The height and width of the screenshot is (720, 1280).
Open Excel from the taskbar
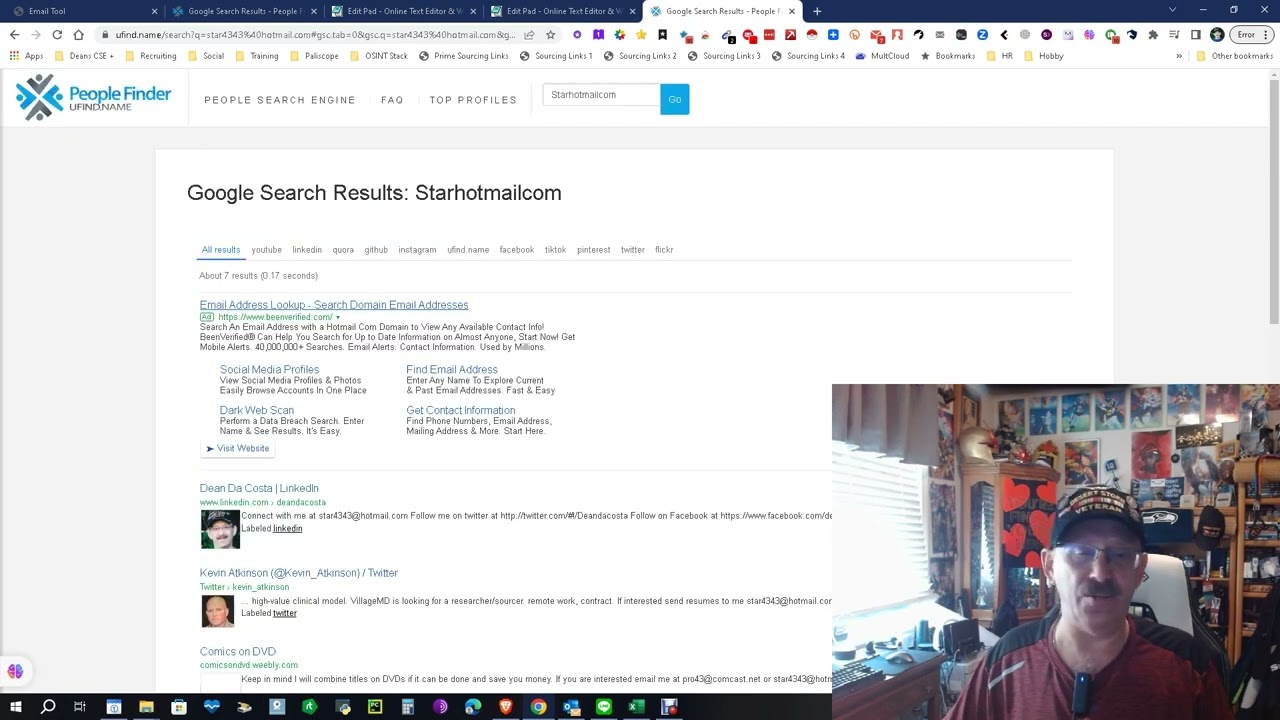[636, 707]
